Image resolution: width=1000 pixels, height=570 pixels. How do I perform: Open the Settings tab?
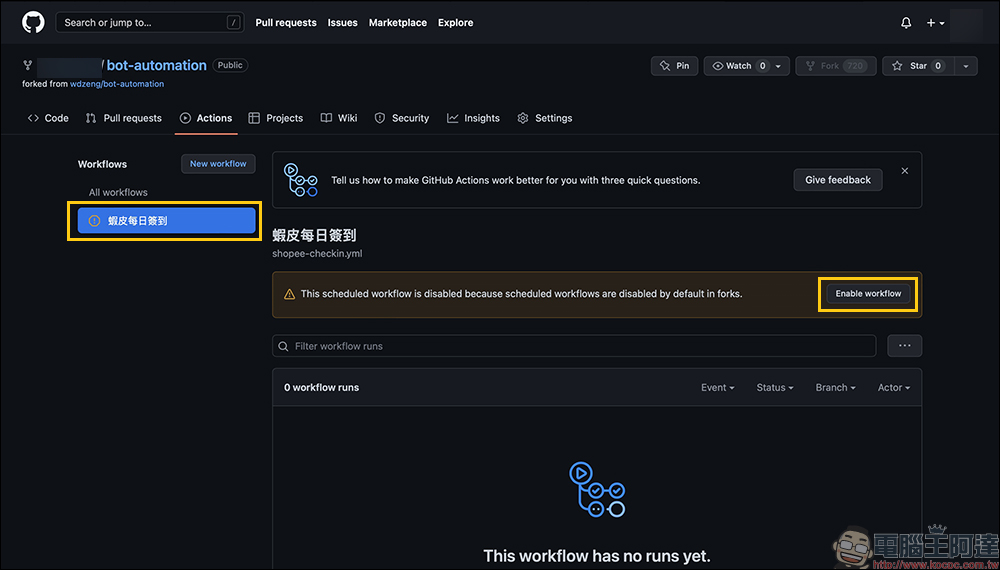click(x=545, y=118)
